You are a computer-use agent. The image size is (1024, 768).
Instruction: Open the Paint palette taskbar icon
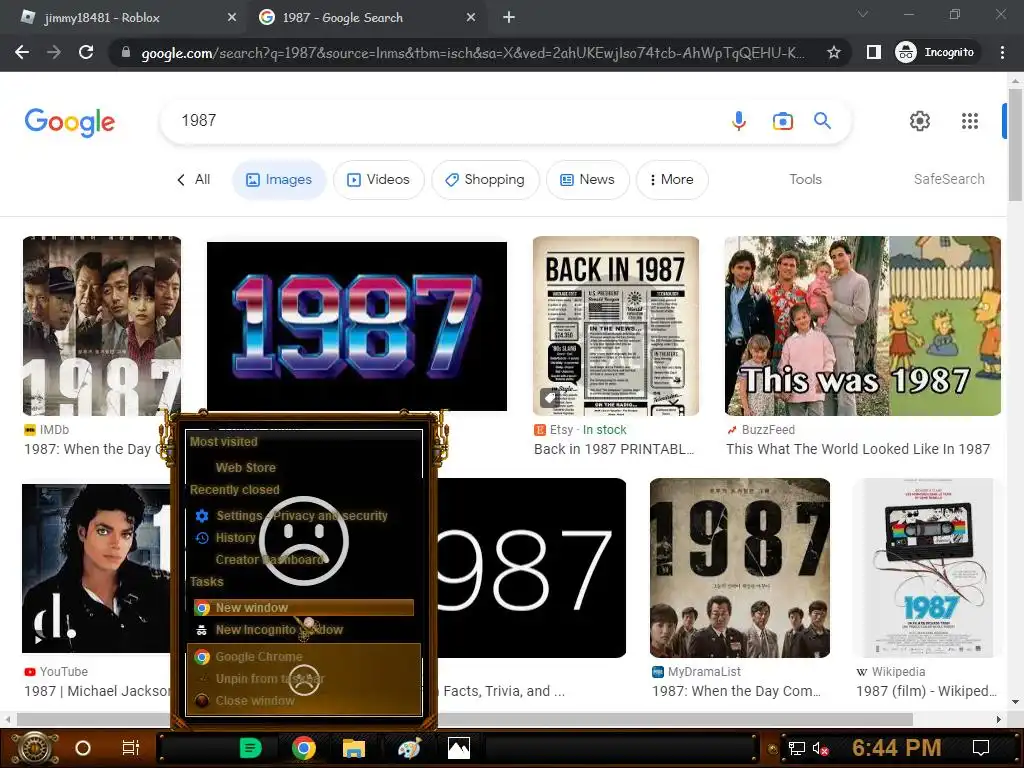[x=409, y=748]
